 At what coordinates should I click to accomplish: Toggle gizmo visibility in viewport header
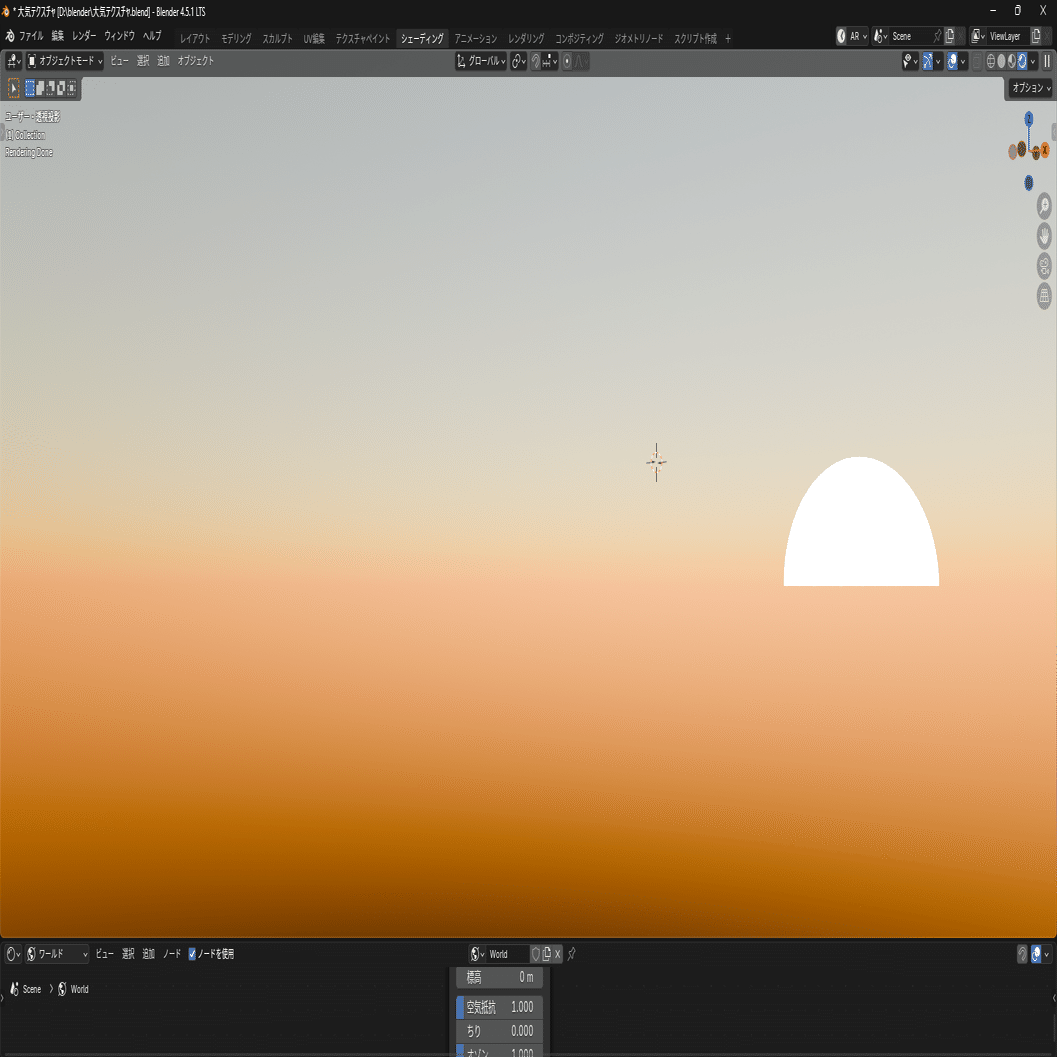[x=928, y=61]
